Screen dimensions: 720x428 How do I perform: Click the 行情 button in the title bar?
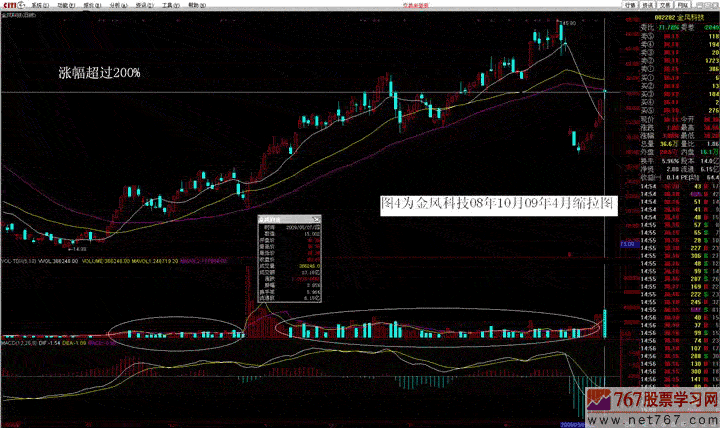[x=630, y=5]
